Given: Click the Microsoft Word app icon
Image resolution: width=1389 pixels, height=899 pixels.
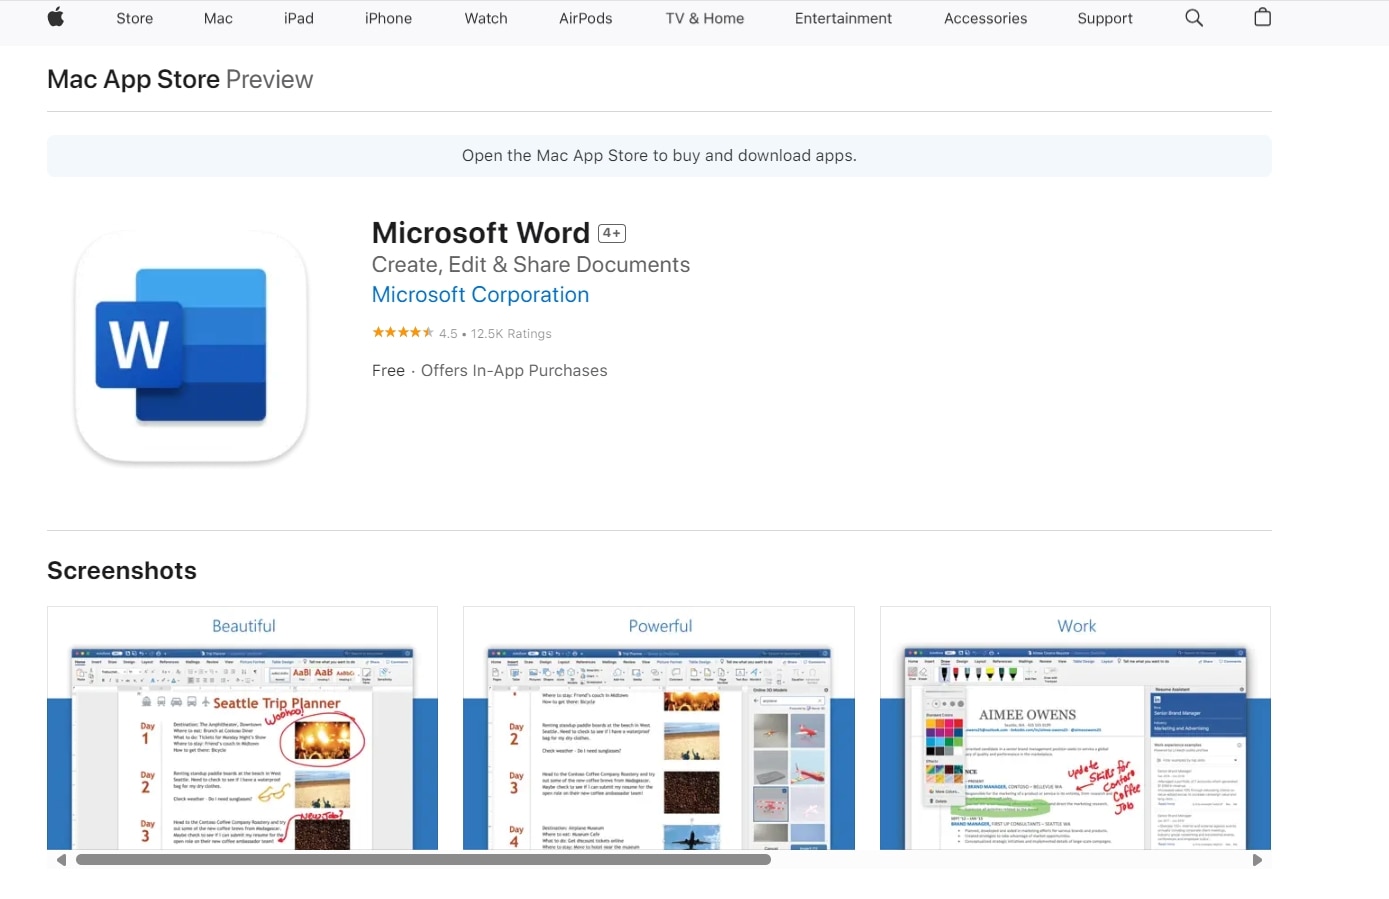Looking at the screenshot, I should coord(191,346).
